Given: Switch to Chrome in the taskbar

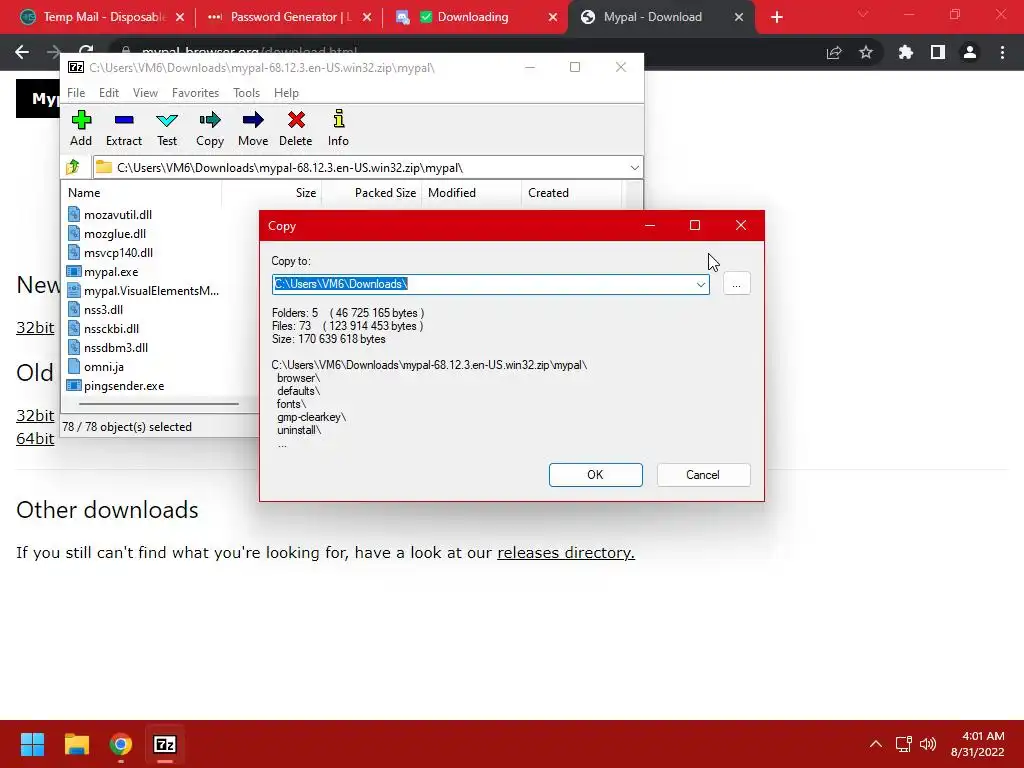Looking at the screenshot, I should (121, 744).
